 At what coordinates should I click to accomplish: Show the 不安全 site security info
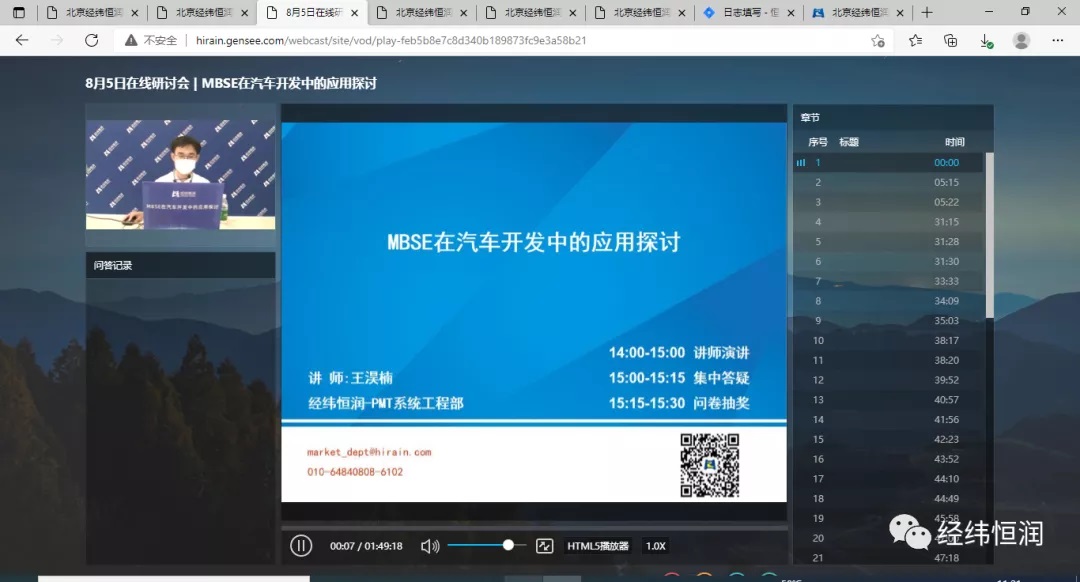pos(151,41)
